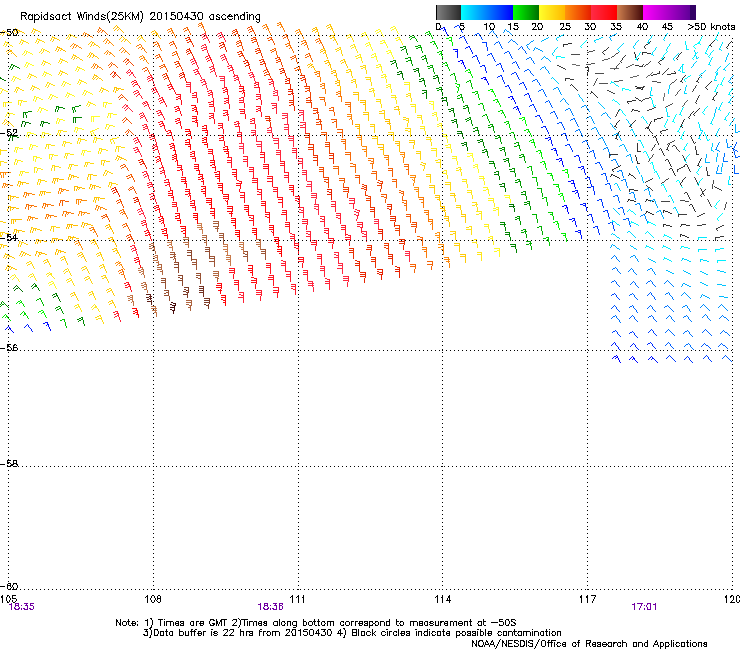Screen dimensions: 740x650
Task: Click the green 15-20 knots legend swatch
Action: 526,12
